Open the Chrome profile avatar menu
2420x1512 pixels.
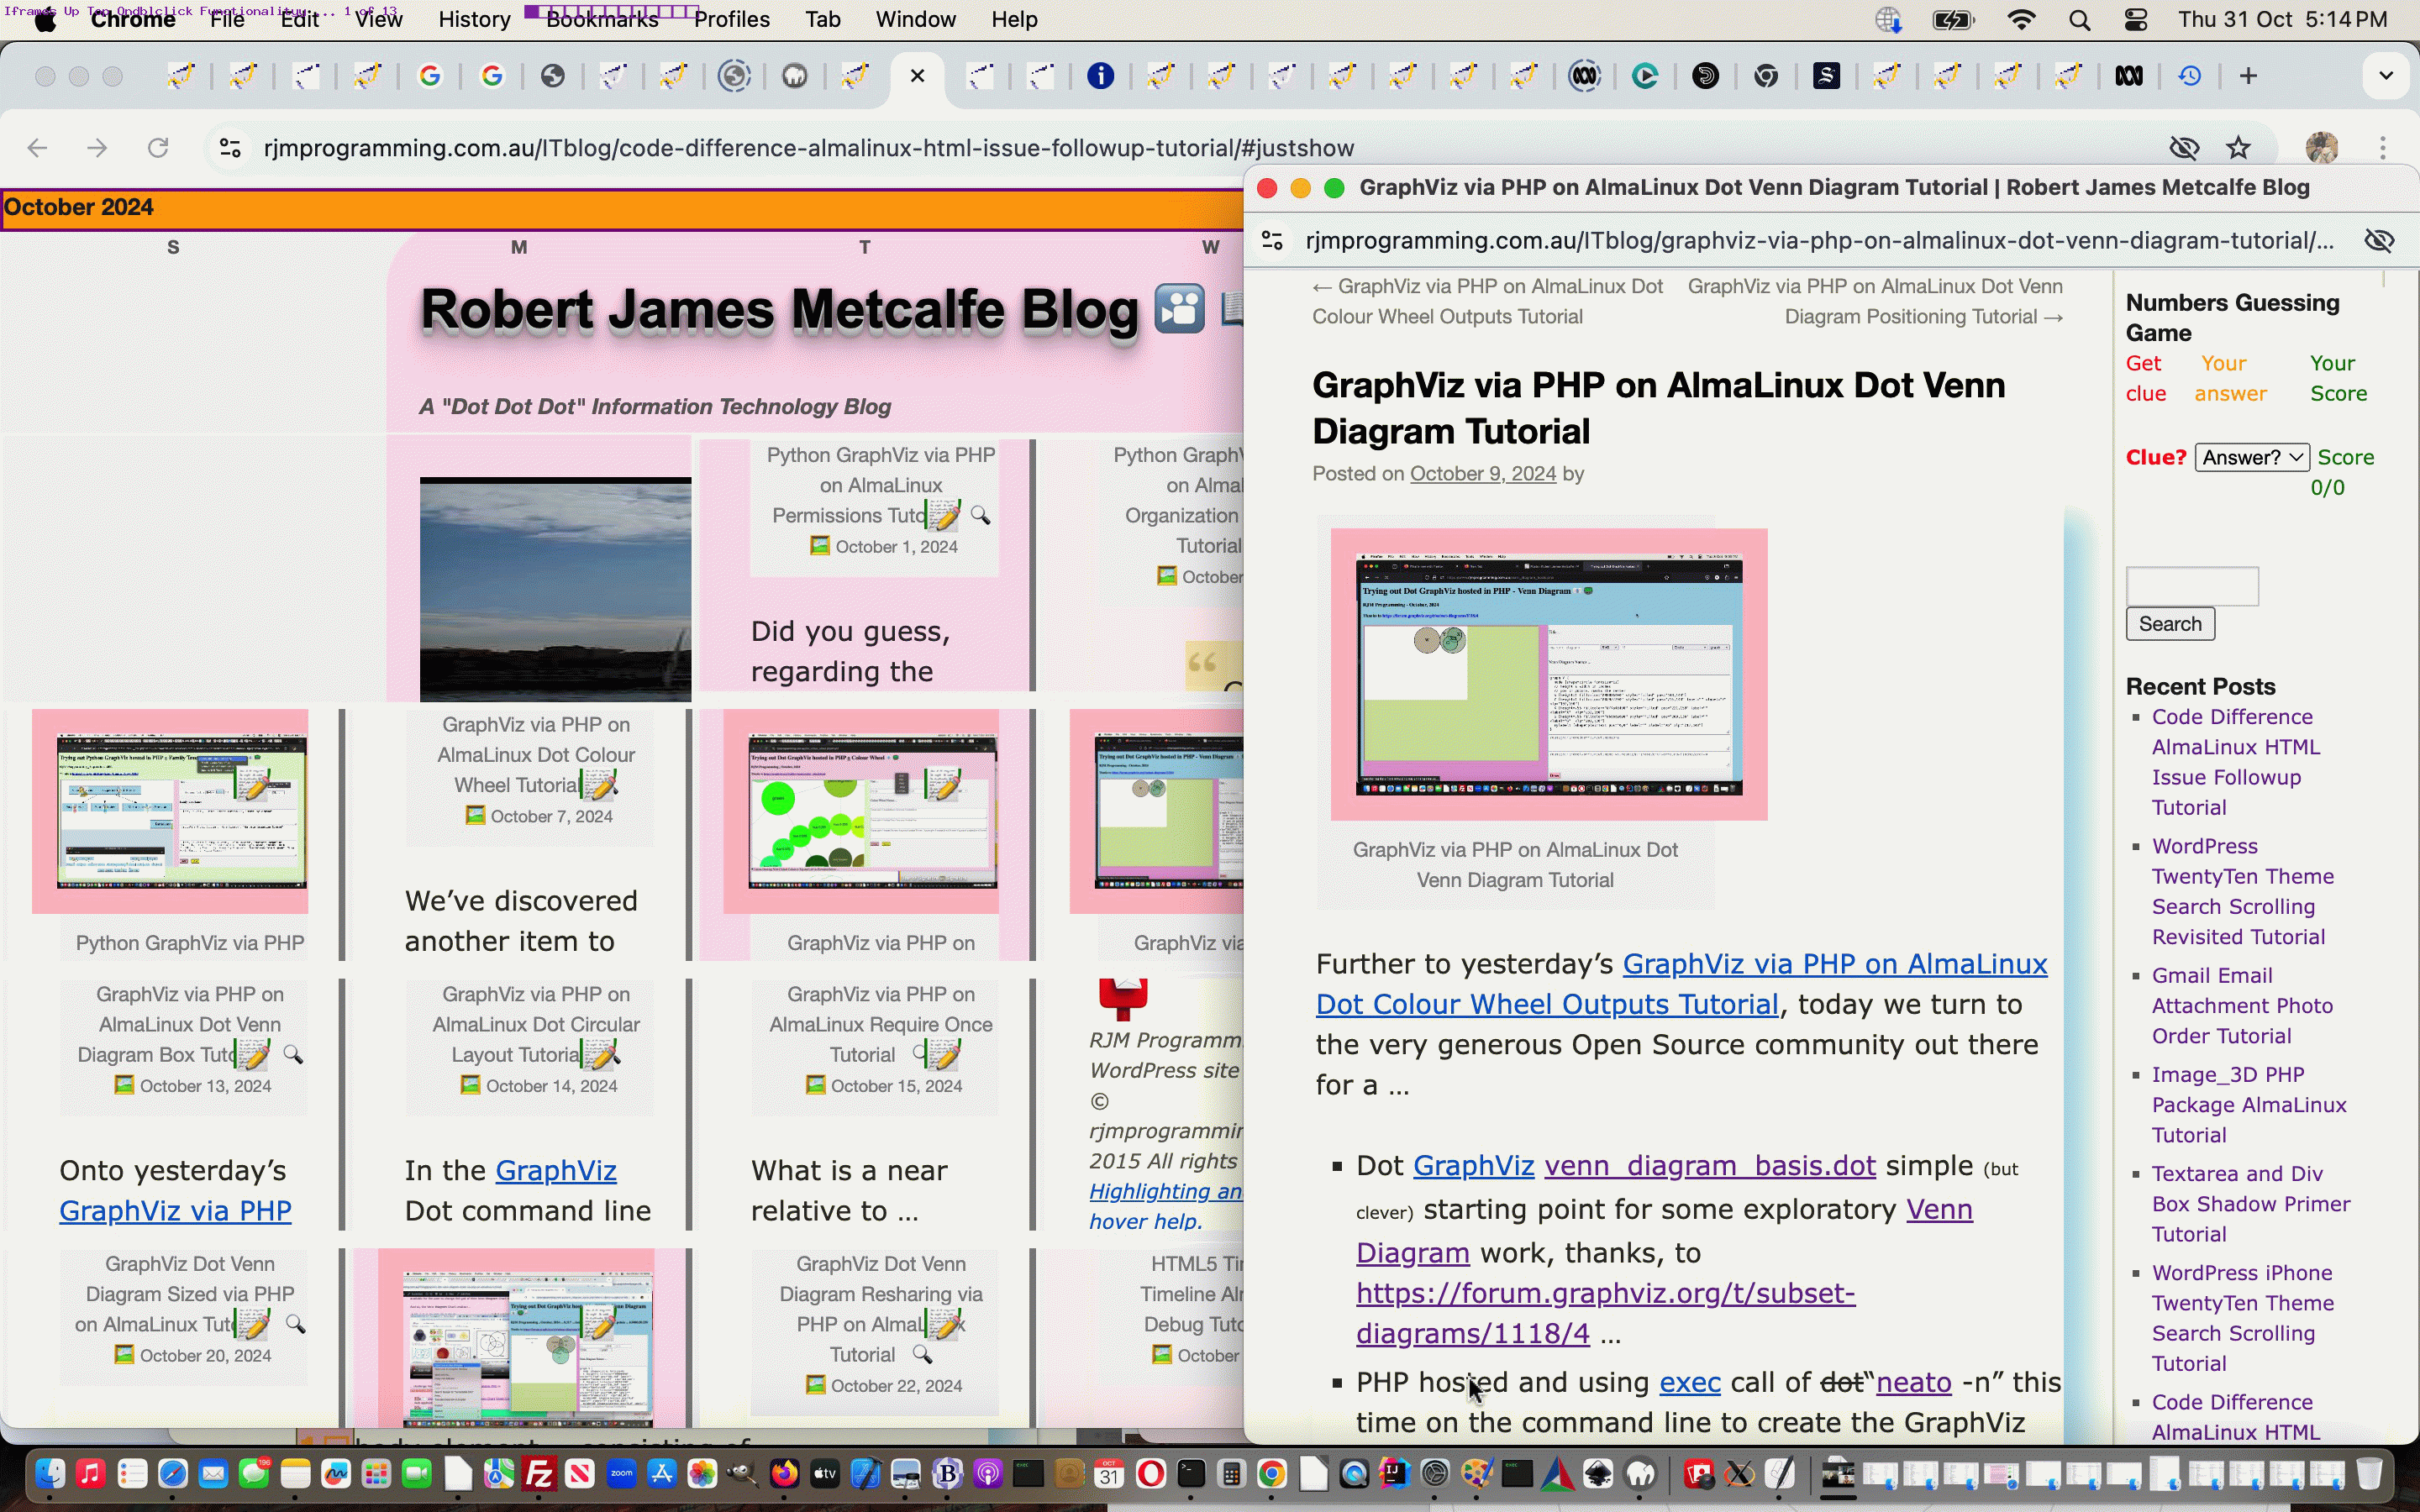[2321, 148]
